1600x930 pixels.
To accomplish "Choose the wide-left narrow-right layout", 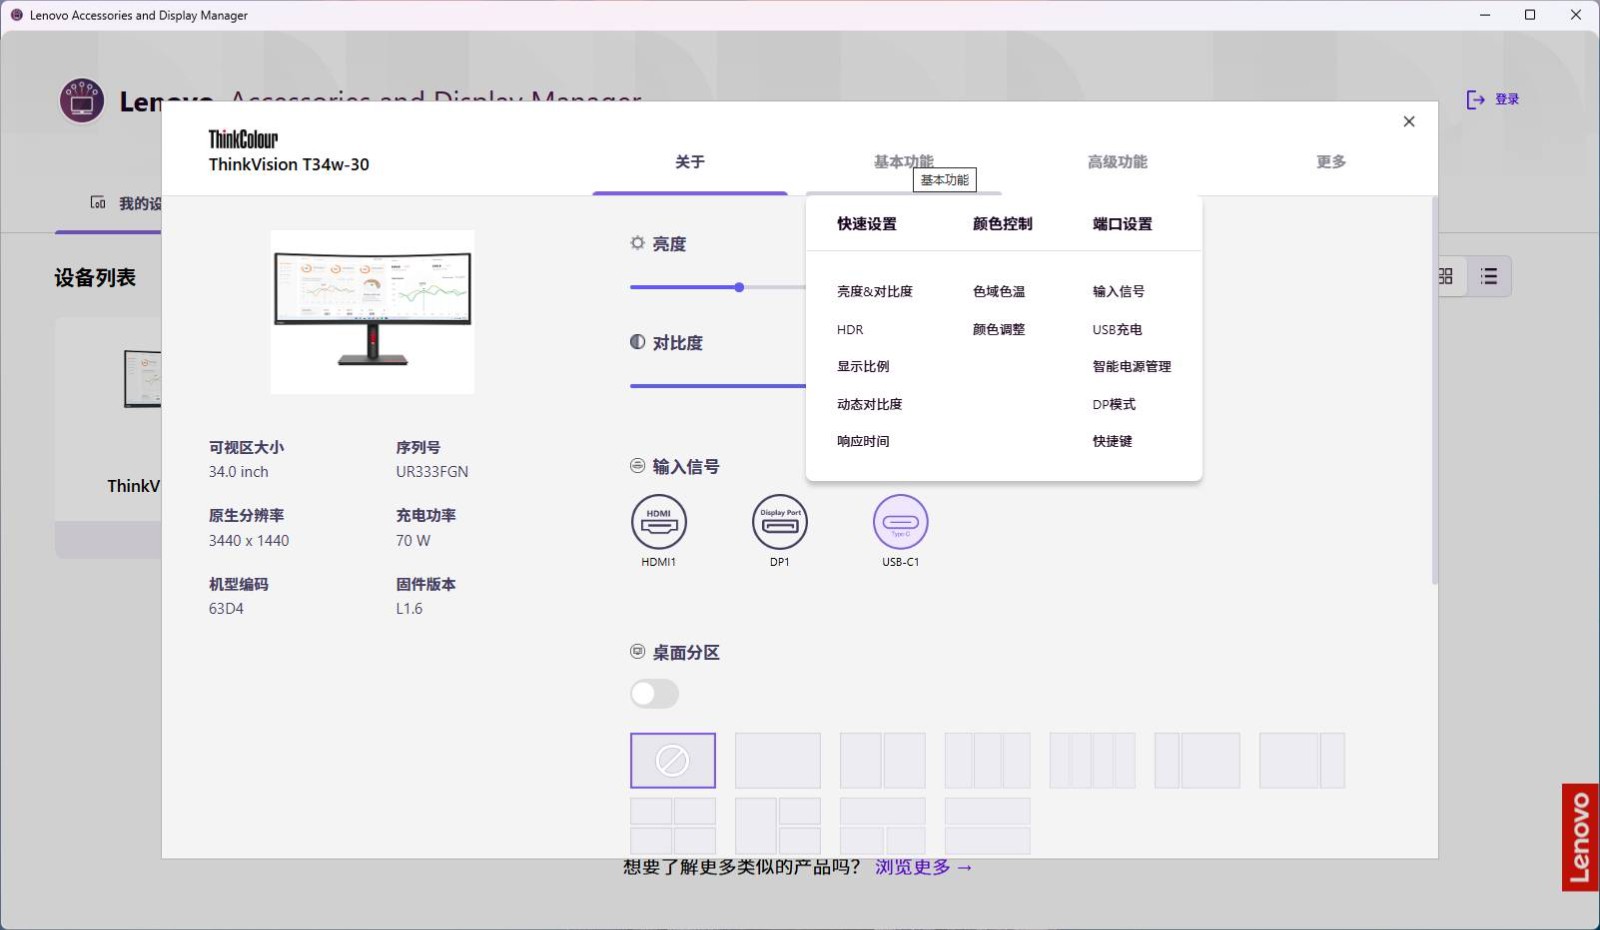I will coord(1302,761).
